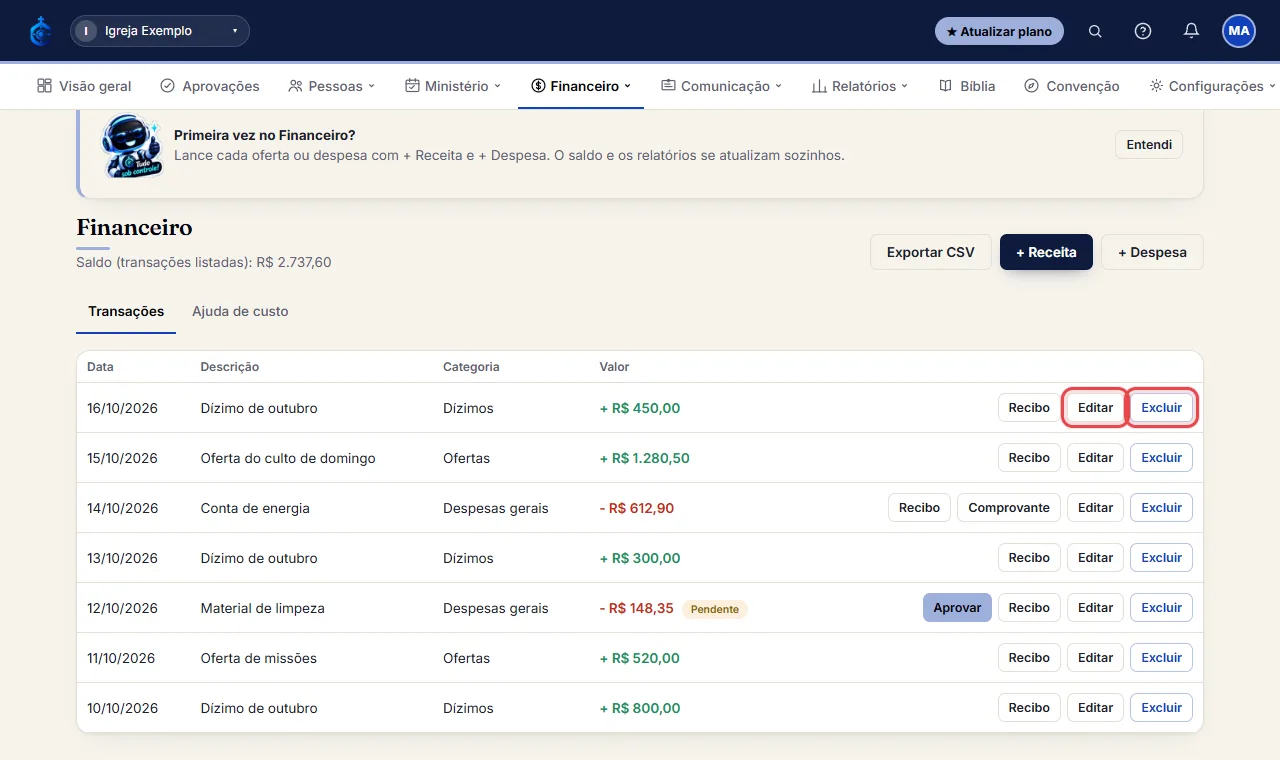The image size is (1280, 760).
Task: Dismiss the banner with Entendi
Action: click(1149, 144)
